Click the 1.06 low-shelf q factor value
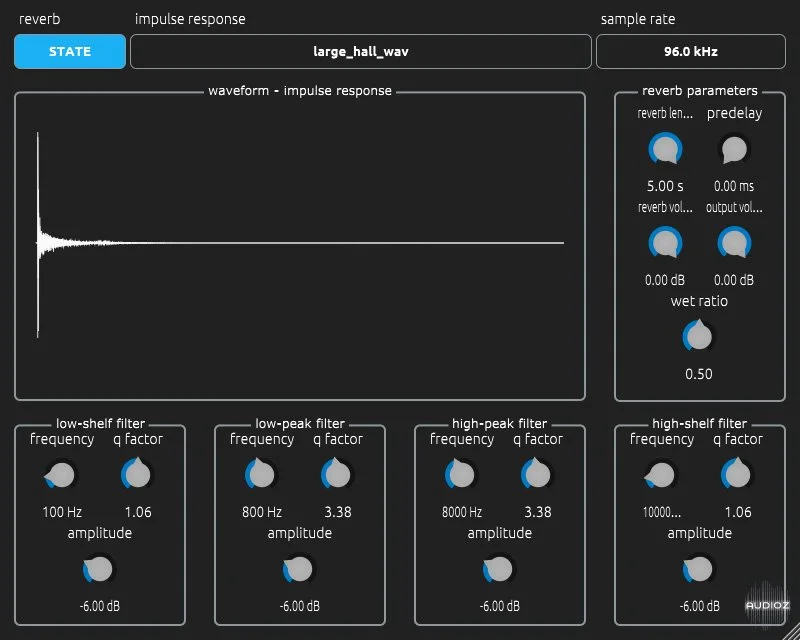The height and width of the screenshot is (640, 800). [138, 512]
